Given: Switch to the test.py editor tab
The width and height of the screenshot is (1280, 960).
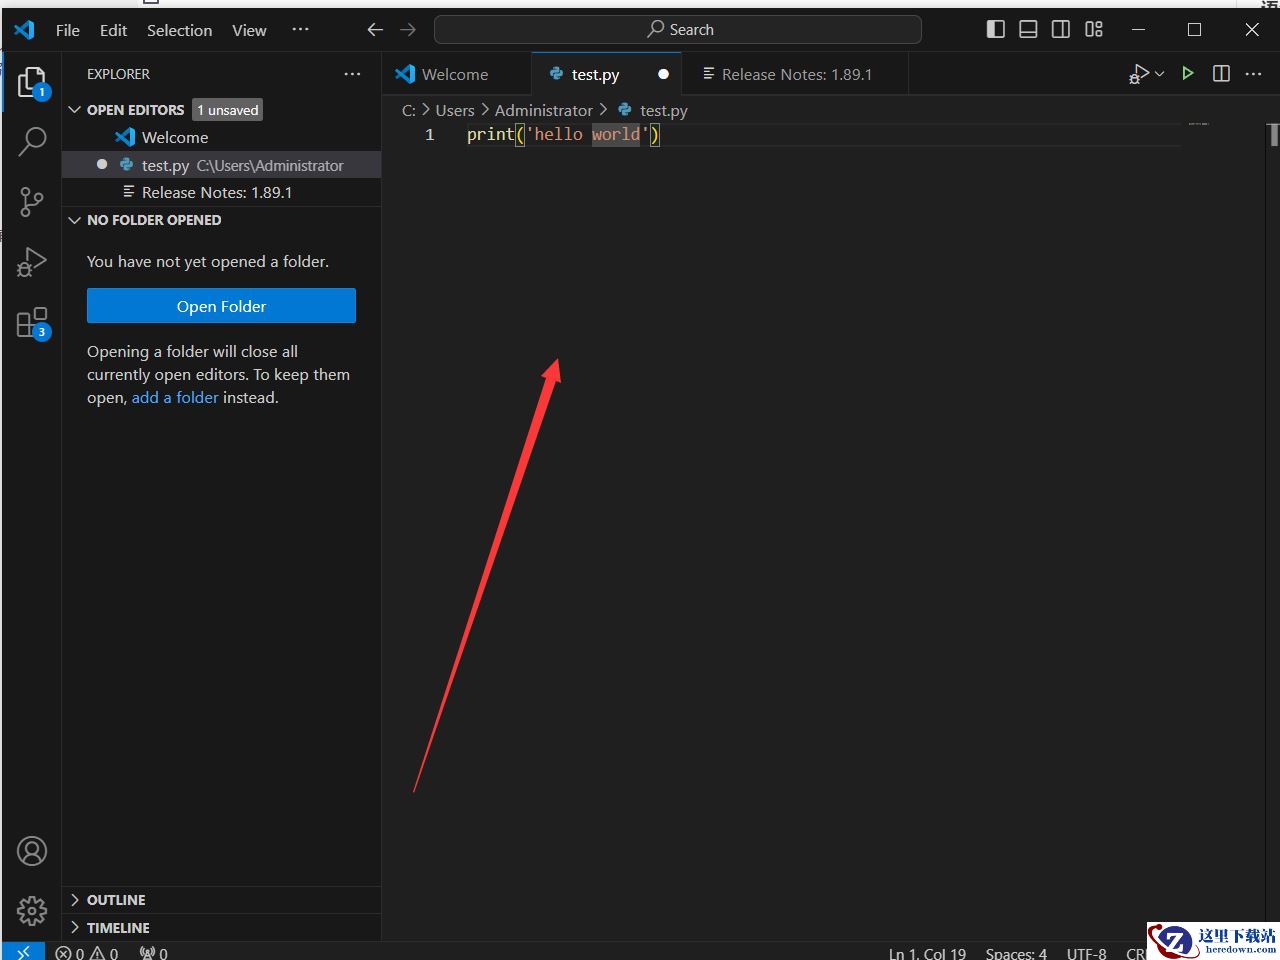Looking at the screenshot, I should pos(607,74).
